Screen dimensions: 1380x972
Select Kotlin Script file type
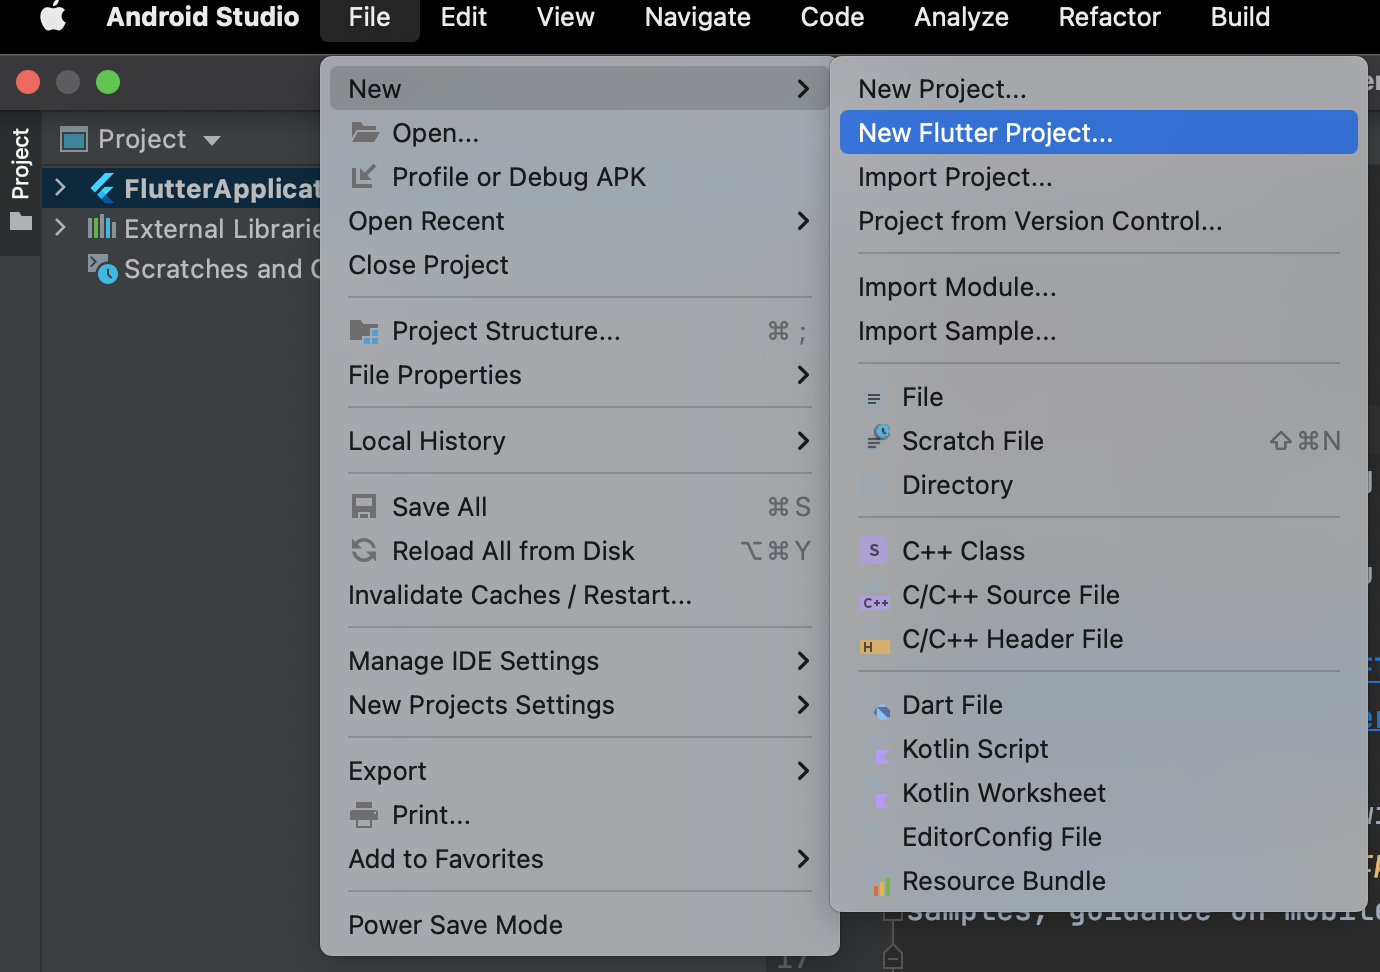click(x=975, y=749)
